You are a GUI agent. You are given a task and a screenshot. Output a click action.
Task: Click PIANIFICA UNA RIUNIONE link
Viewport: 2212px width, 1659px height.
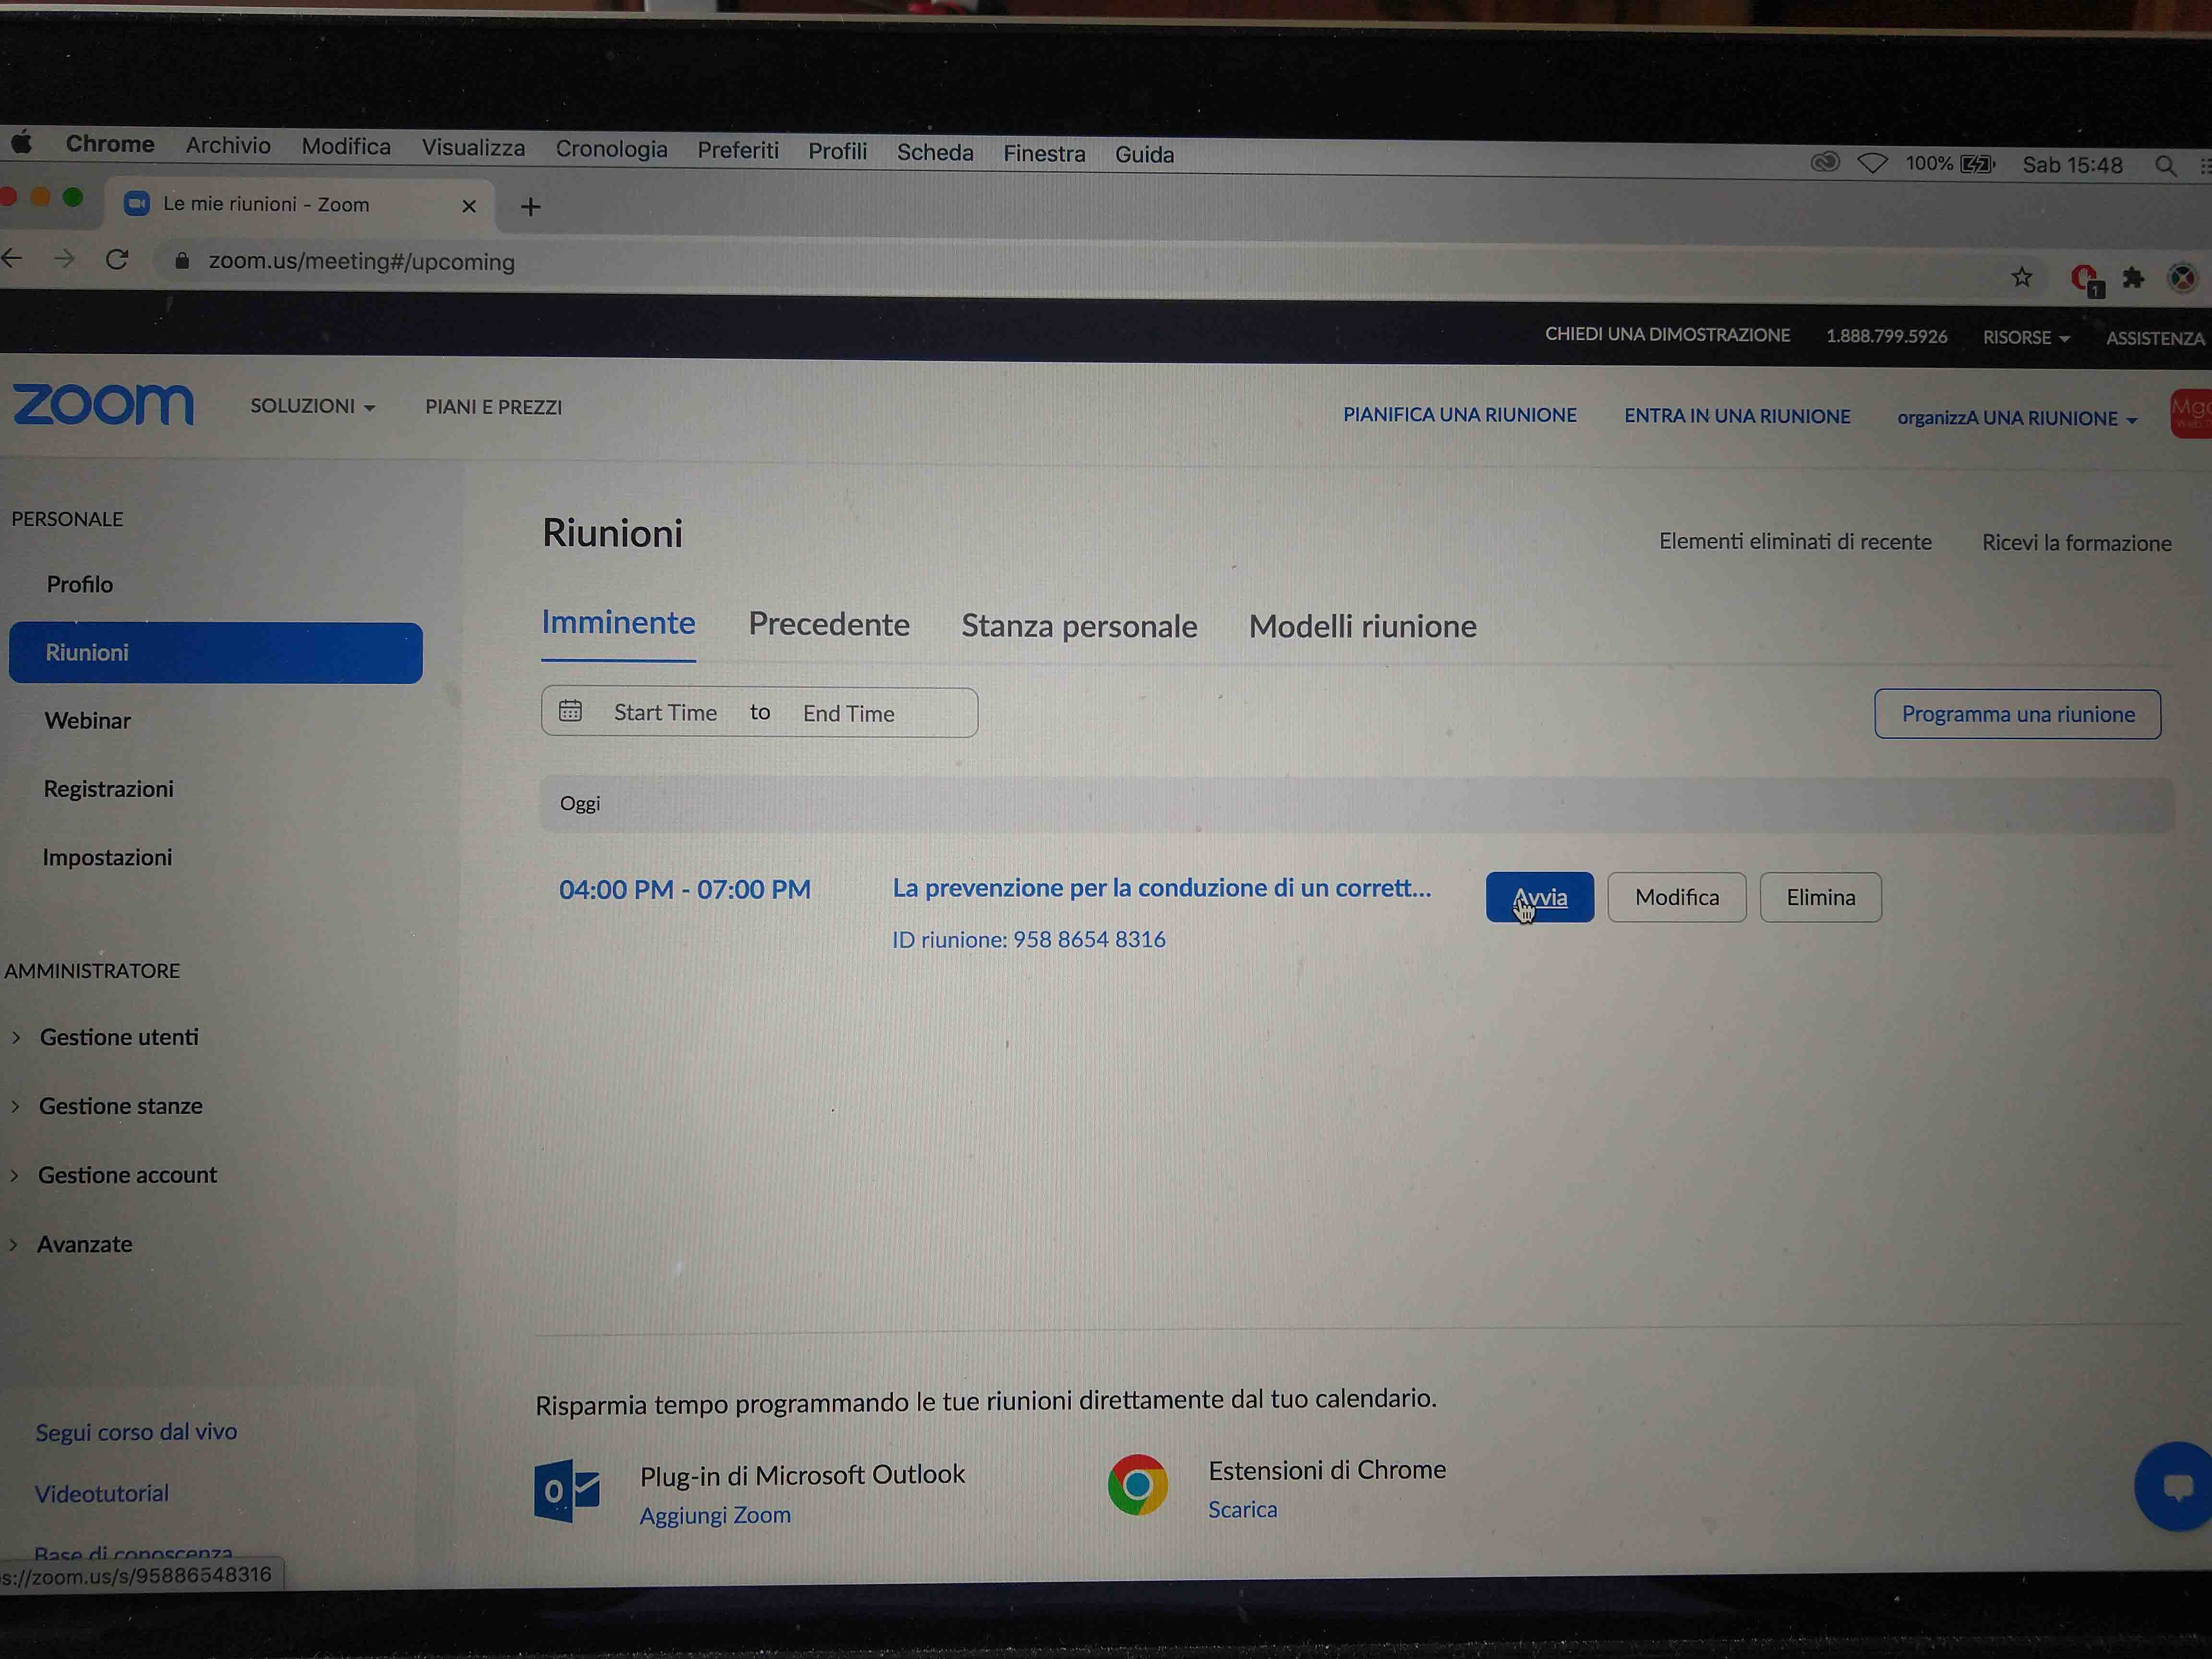(1459, 415)
